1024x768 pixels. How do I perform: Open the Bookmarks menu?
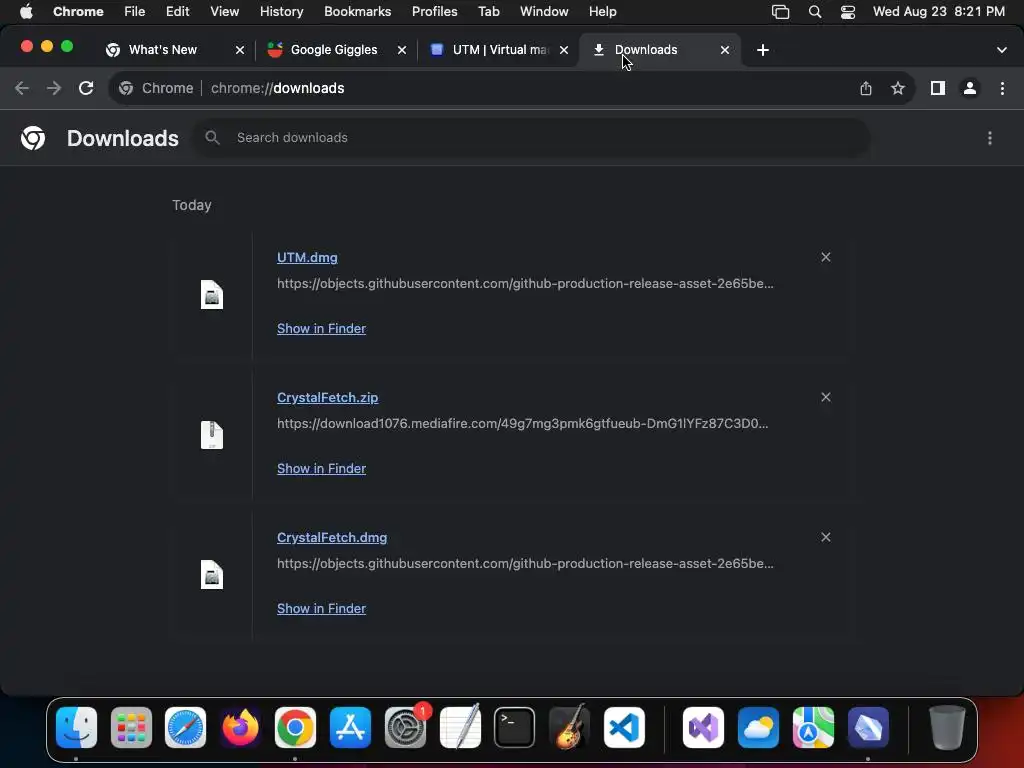coord(357,12)
